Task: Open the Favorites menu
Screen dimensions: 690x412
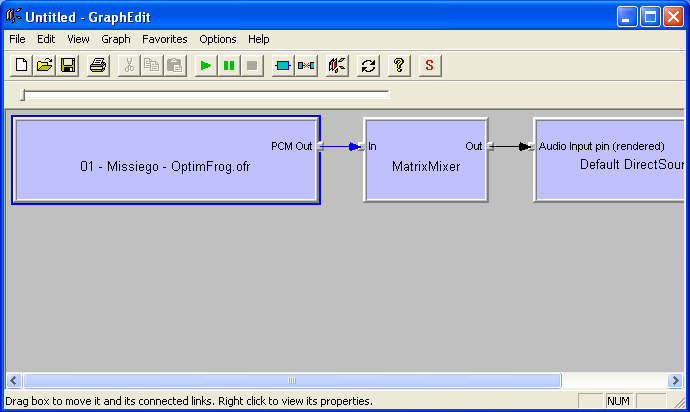Action: (165, 39)
